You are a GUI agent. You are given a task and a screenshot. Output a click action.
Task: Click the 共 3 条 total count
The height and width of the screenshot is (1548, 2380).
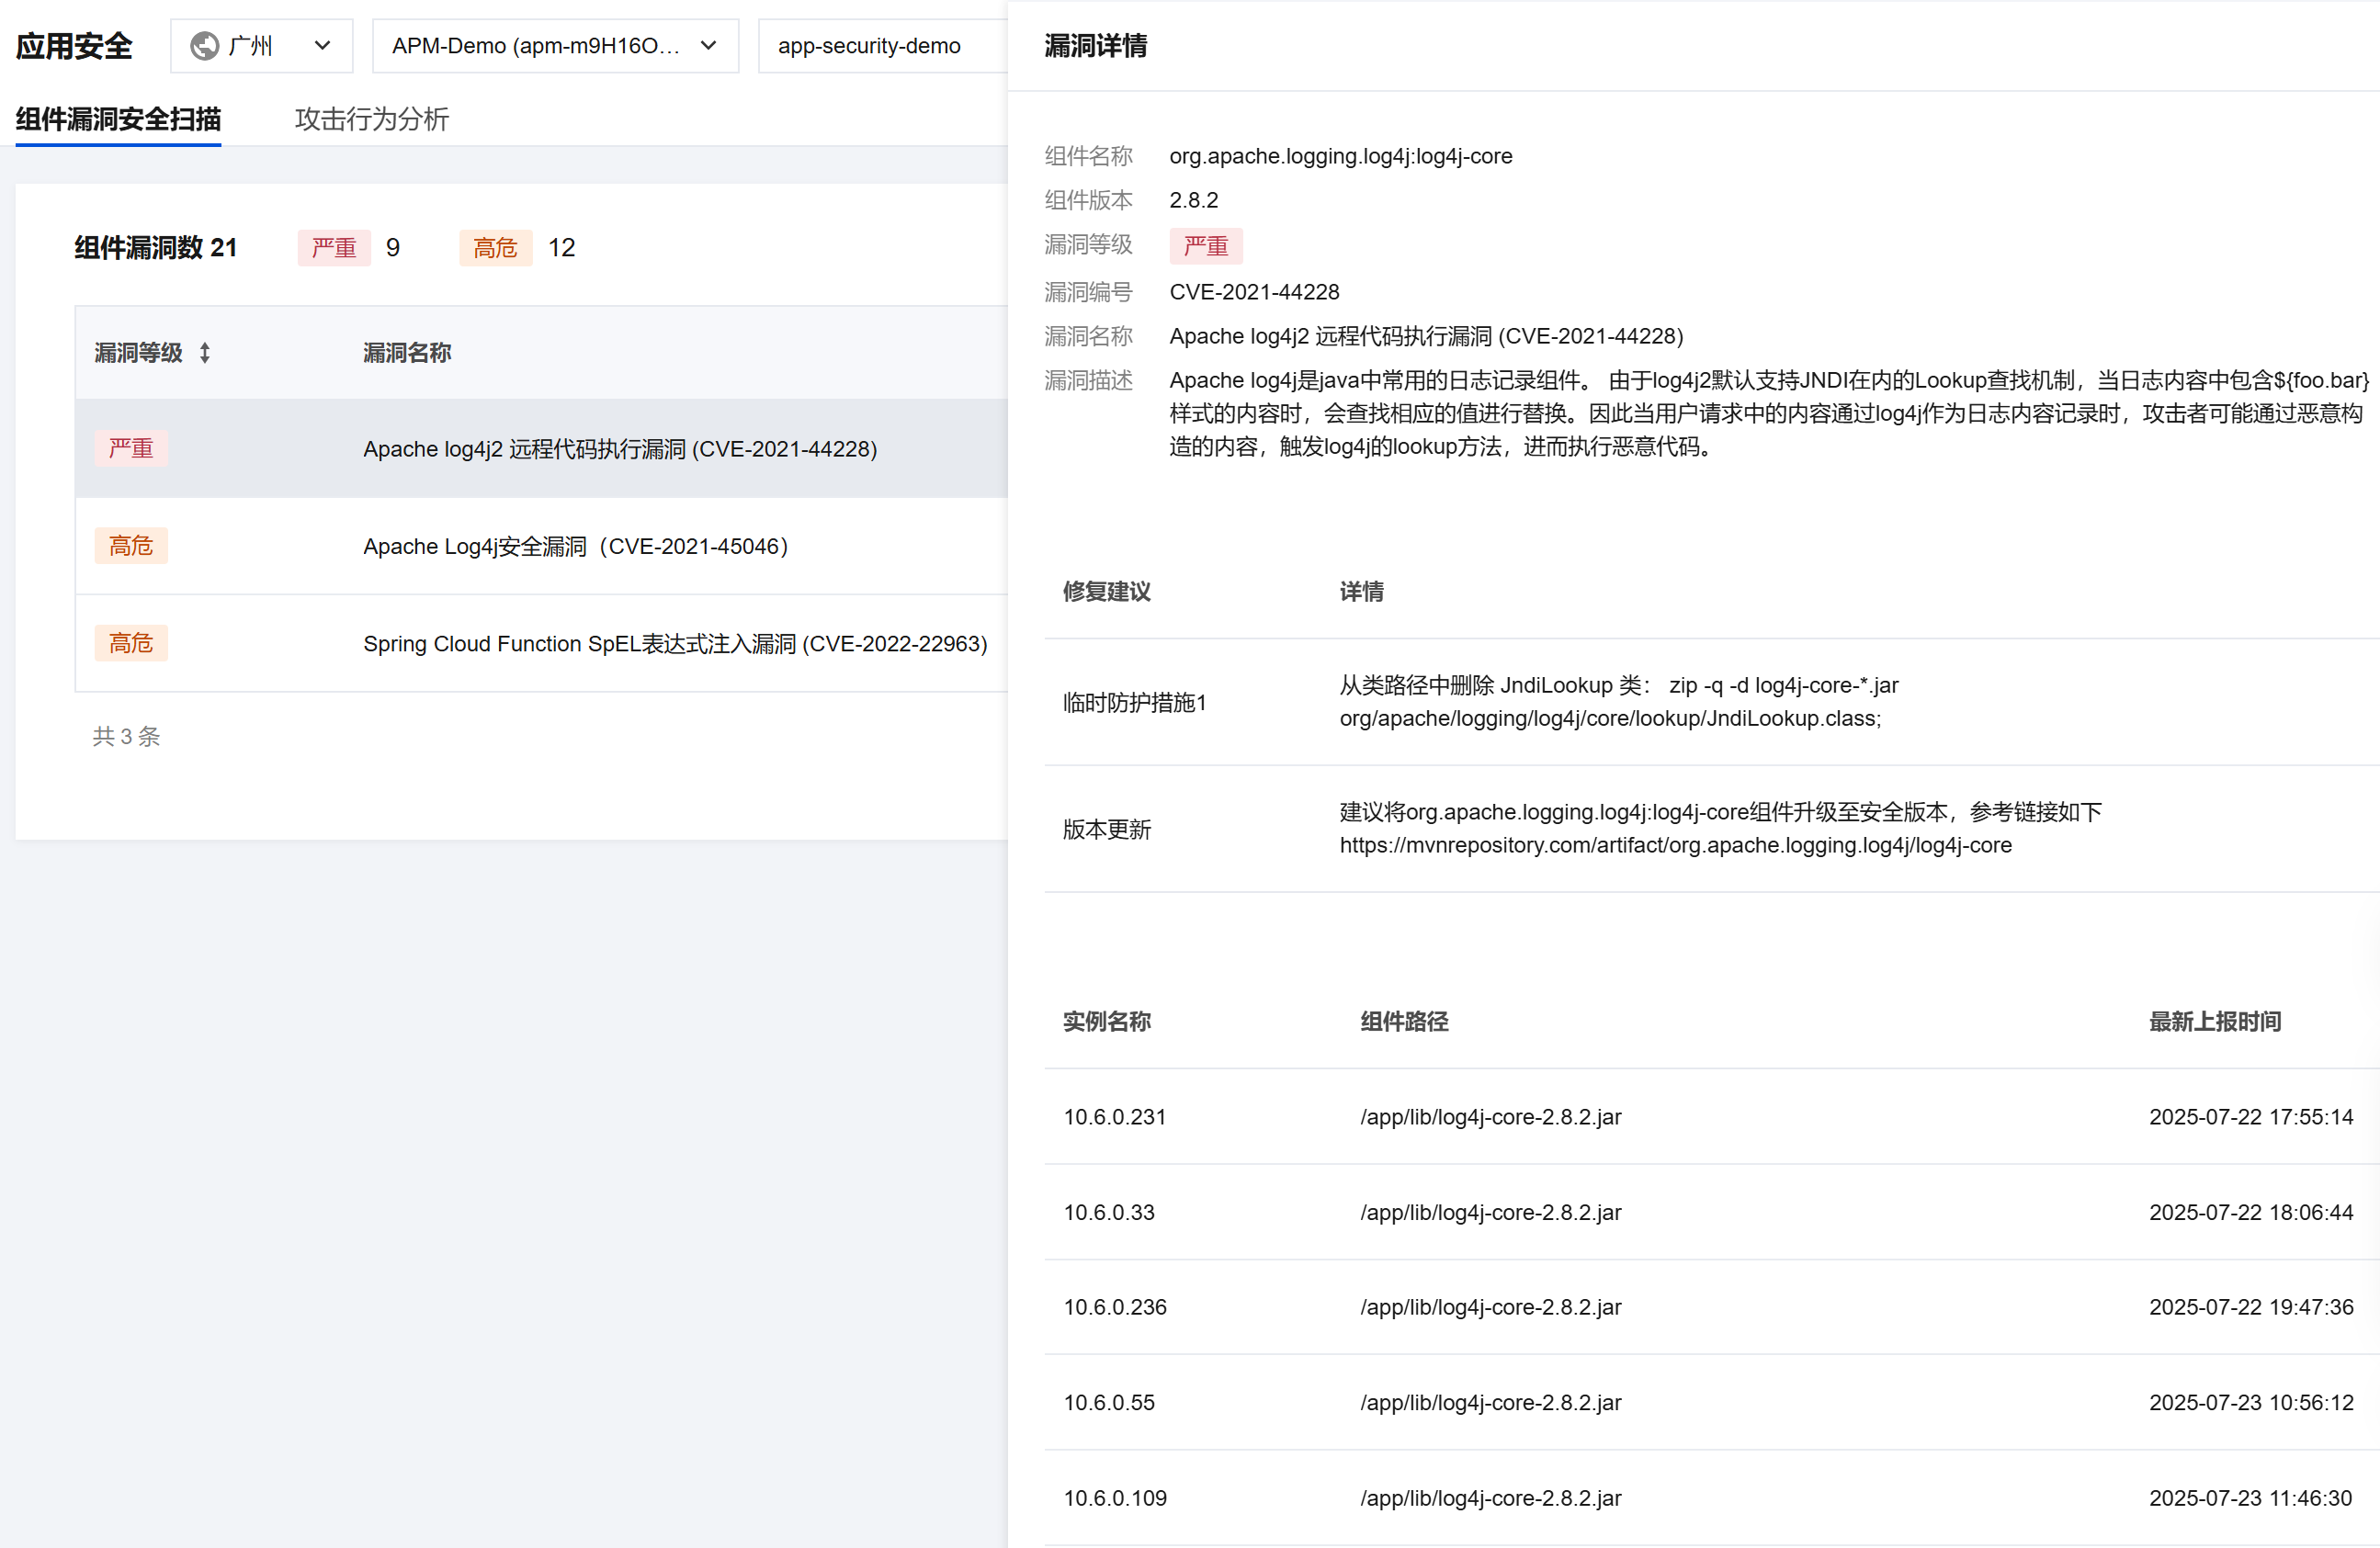(126, 737)
